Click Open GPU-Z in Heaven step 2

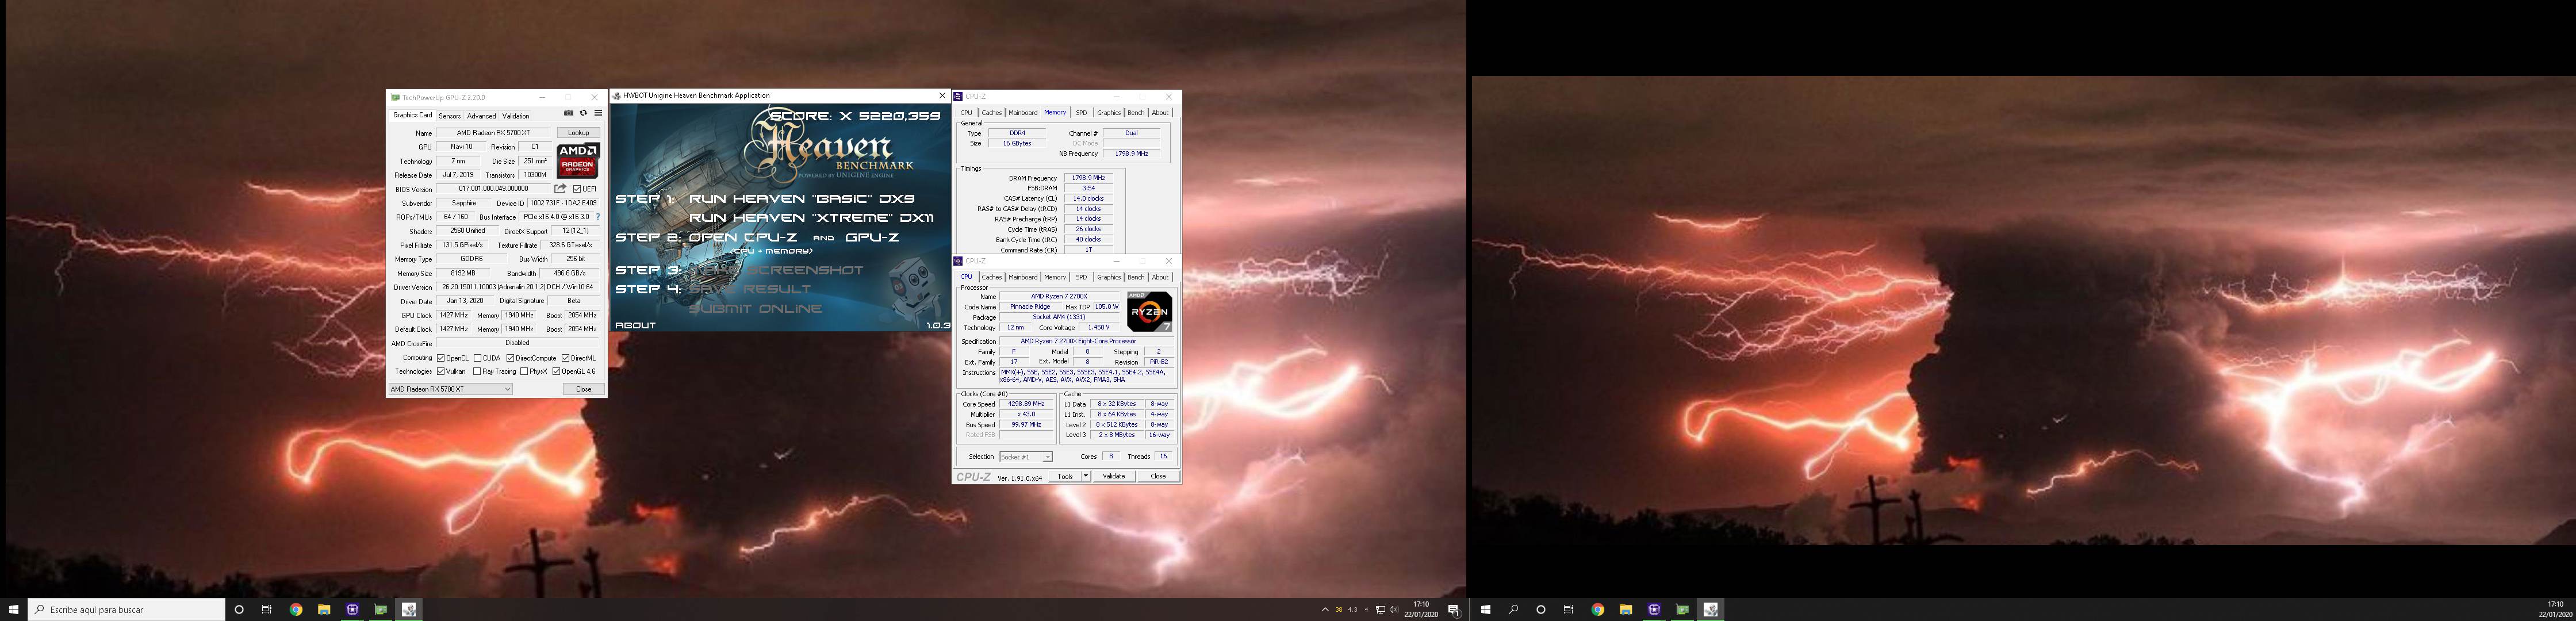(x=872, y=238)
